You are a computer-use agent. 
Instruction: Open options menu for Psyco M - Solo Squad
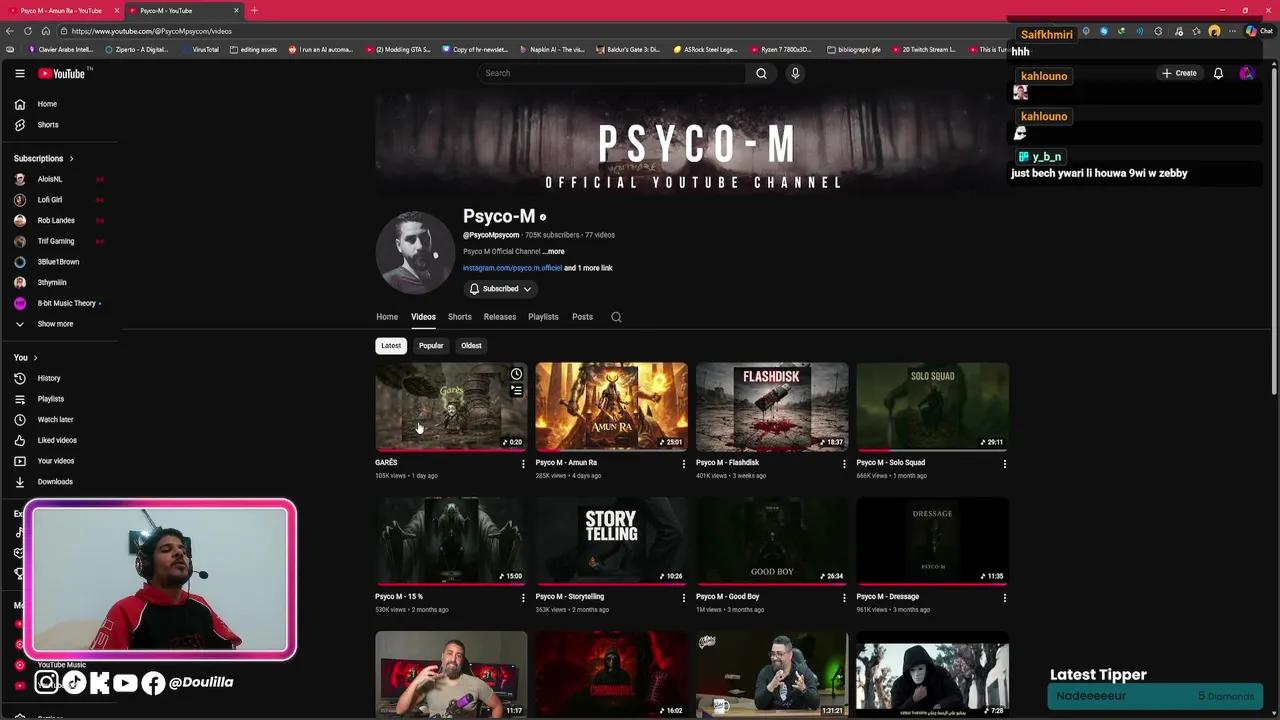click(1005, 464)
